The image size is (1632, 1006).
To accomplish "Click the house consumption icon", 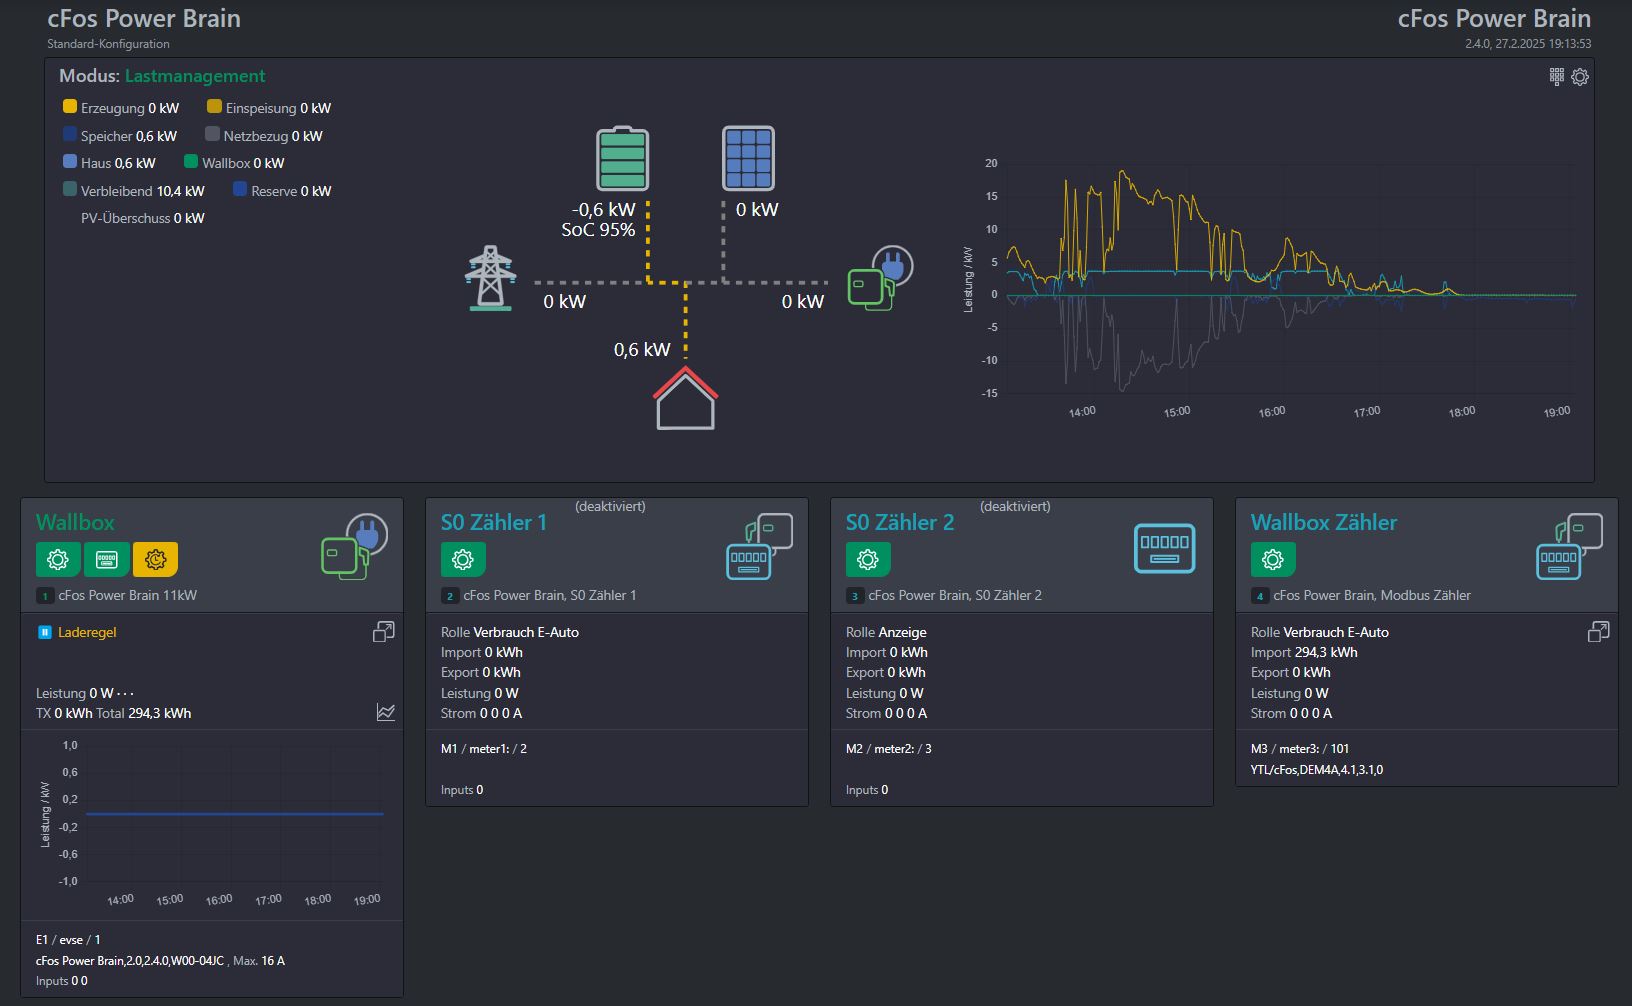I will tap(685, 398).
